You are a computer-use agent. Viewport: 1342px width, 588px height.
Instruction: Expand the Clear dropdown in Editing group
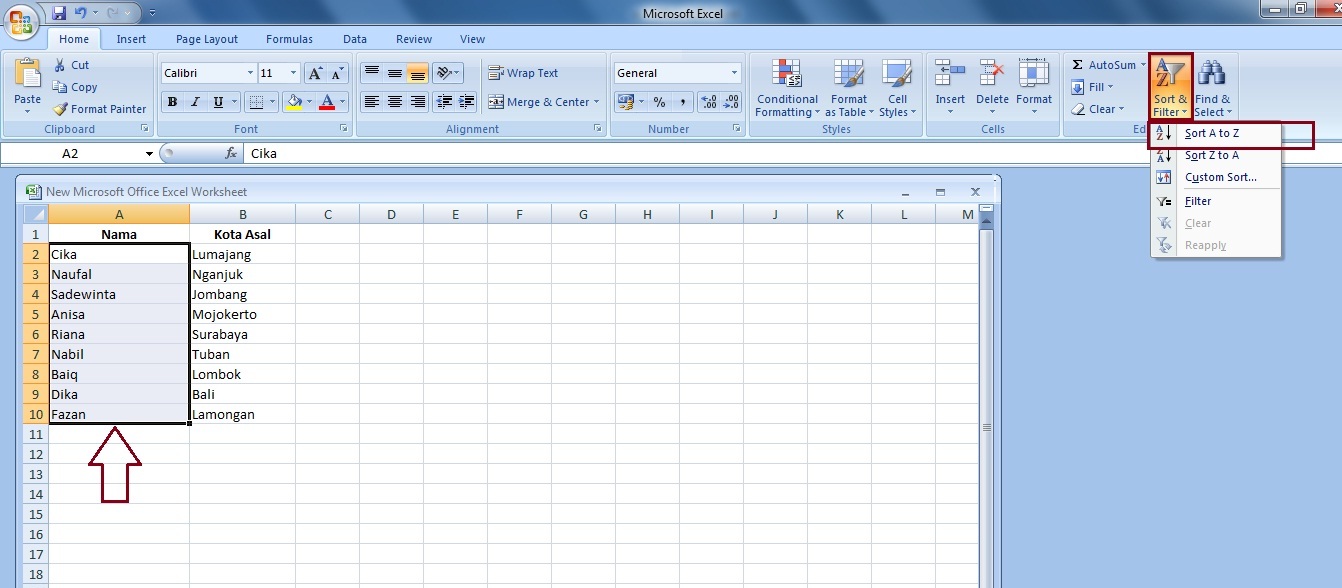[1121, 109]
